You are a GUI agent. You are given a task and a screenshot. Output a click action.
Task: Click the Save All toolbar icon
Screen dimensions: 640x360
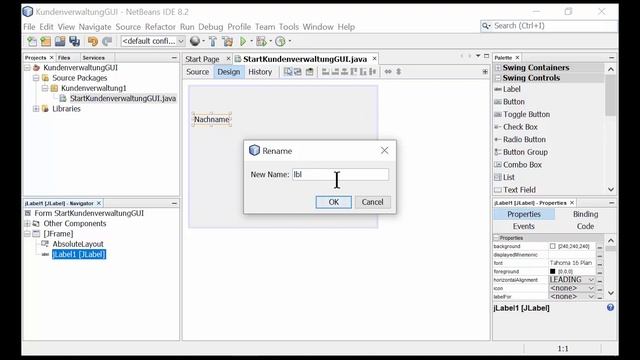(74, 41)
